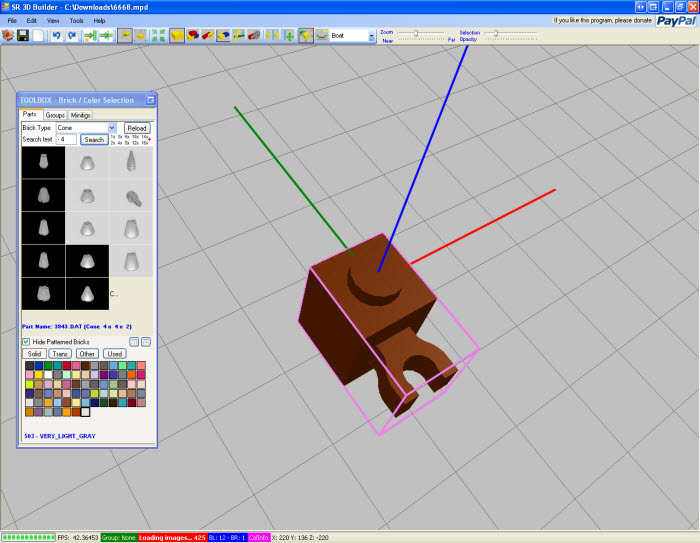Screen dimensions: 700x543
Task: Open the Brick Type dropdown
Action: tap(112, 128)
